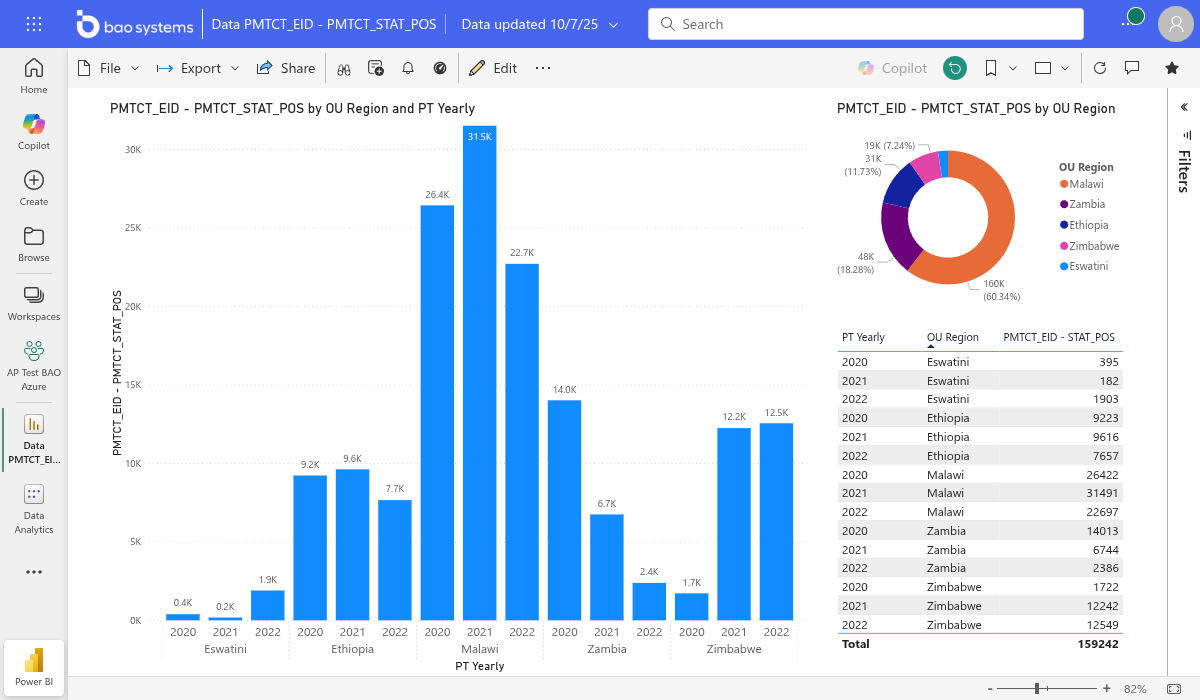Click the Share button
The height and width of the screenshot is (700, 1200).
[286, 68]
